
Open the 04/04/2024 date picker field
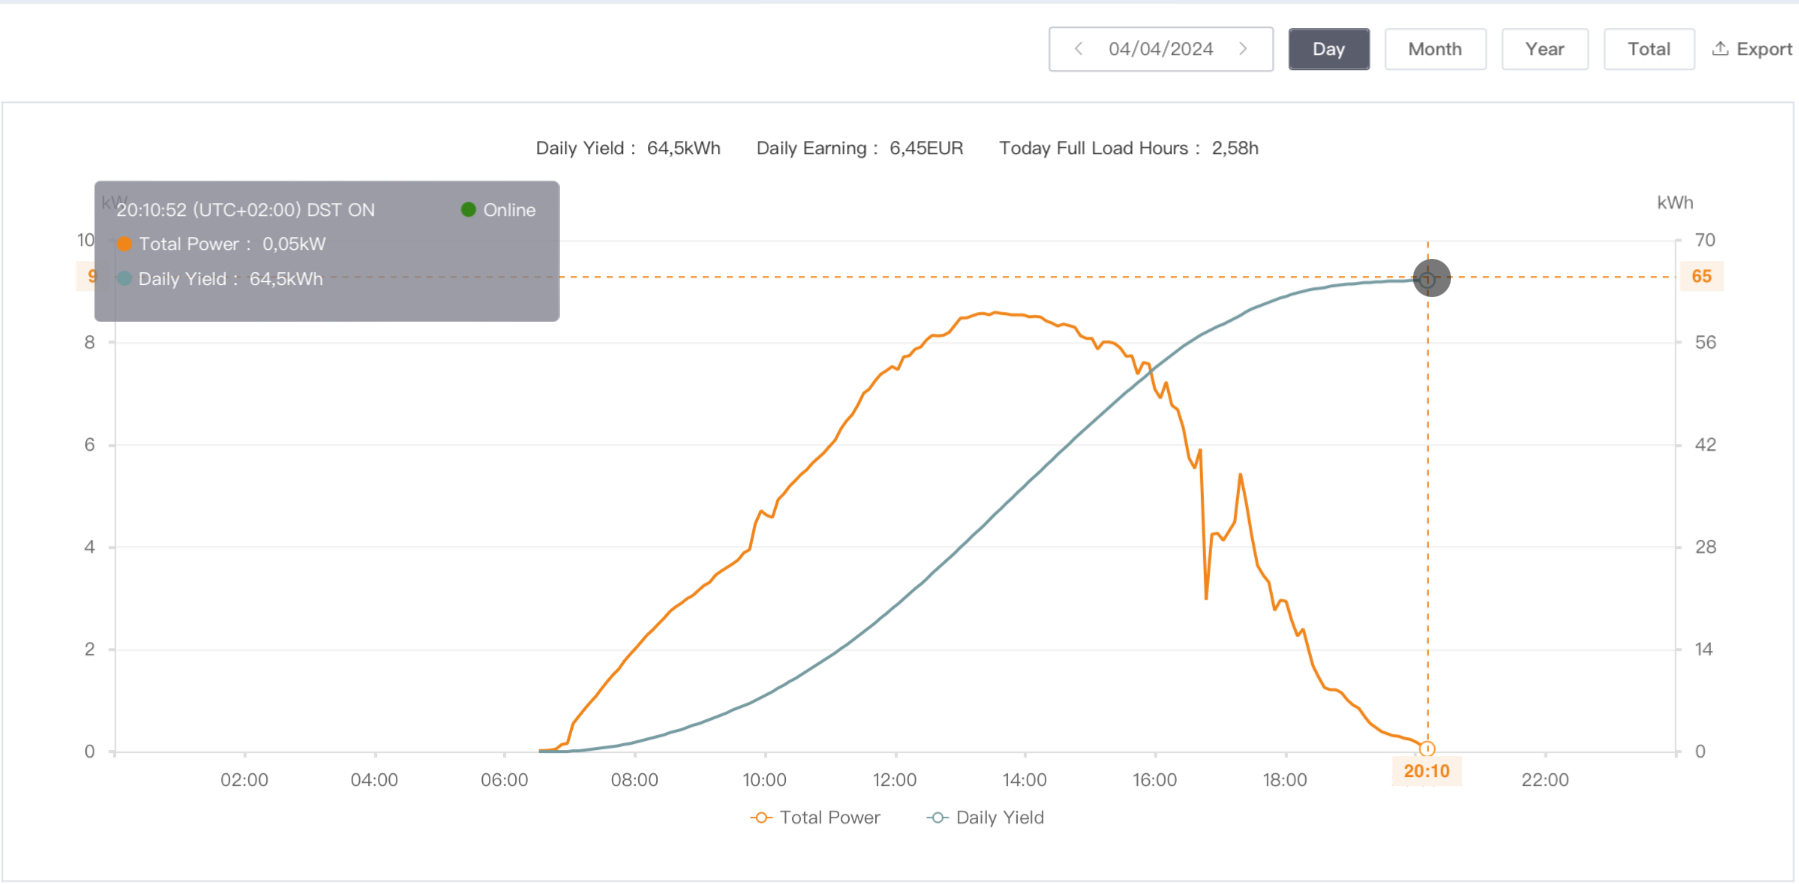[x=1160, y=49]
